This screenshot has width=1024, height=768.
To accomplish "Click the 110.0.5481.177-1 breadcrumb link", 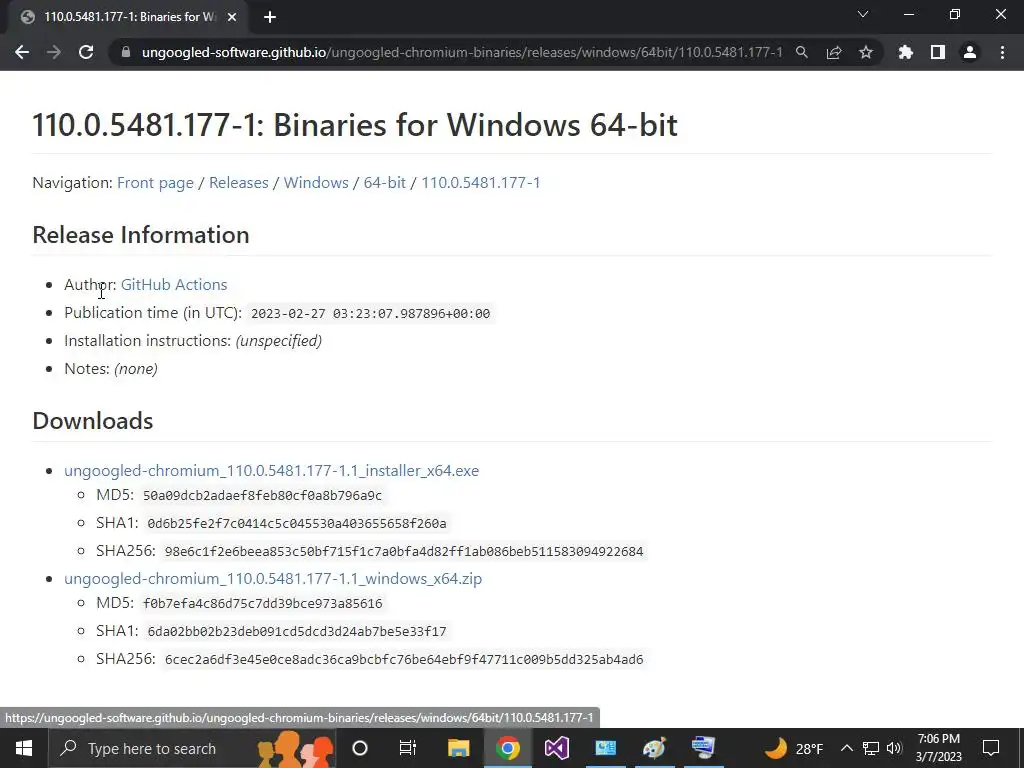I will tap(481, 183).
